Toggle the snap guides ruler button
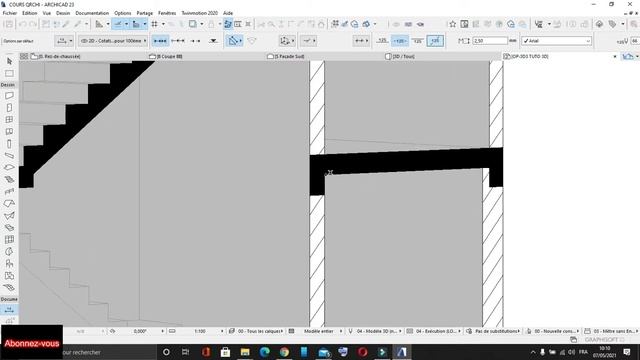The image size is (640, 360). pyautogui.click(x=136, y=24)
